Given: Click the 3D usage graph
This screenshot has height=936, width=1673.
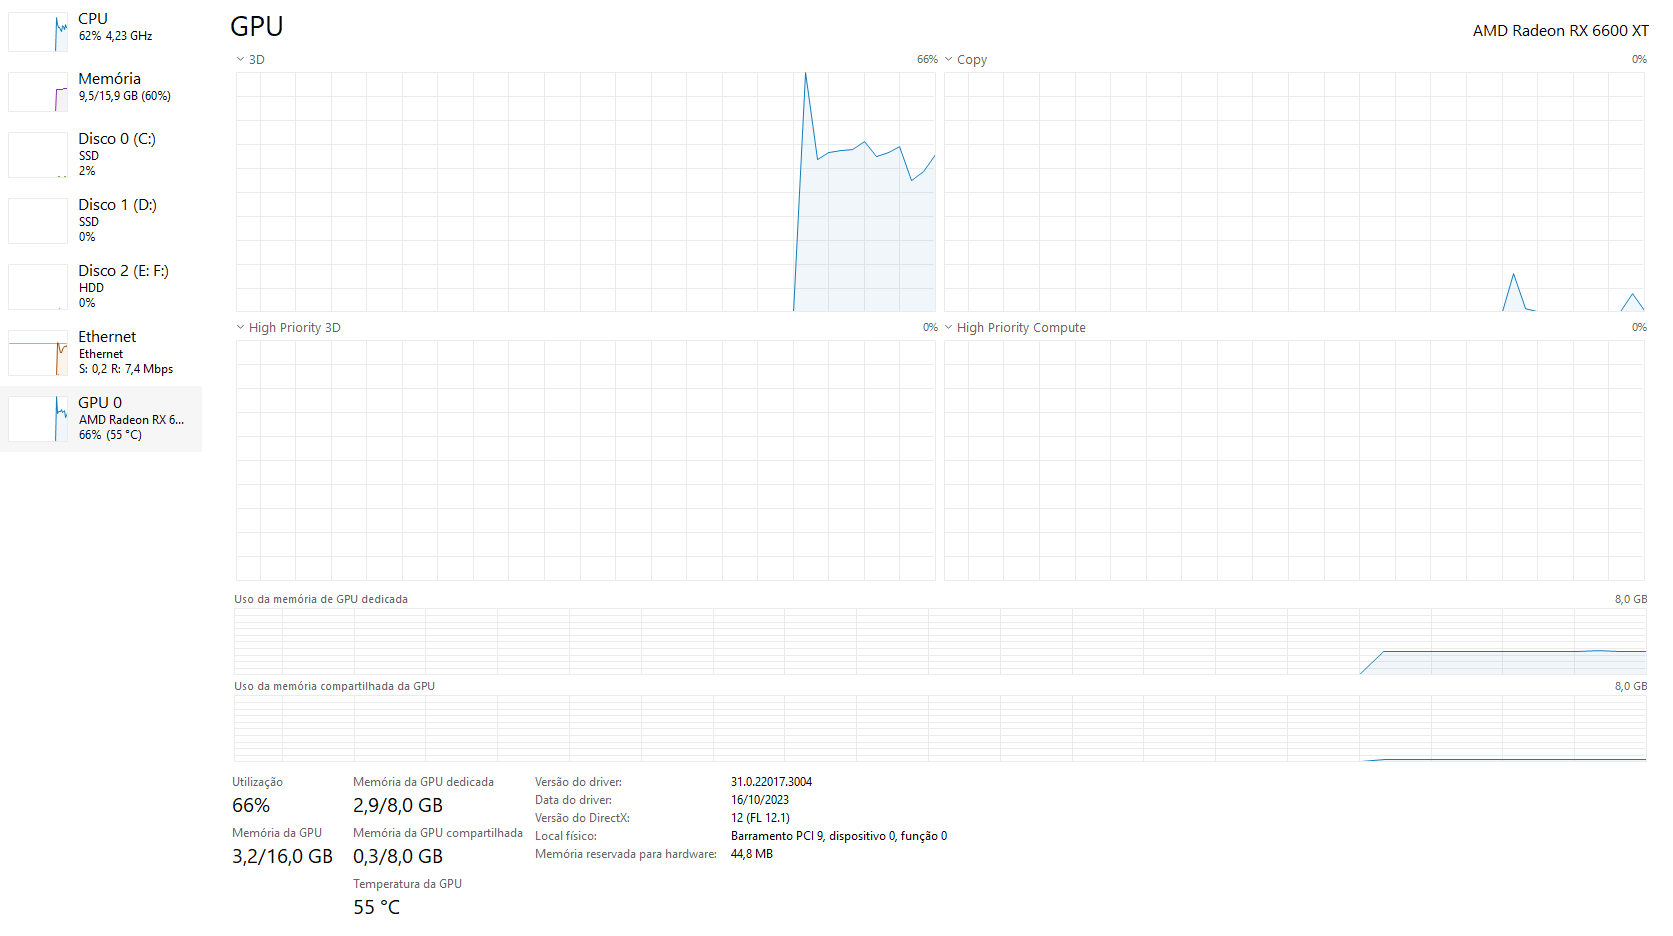Looking at the screenshot, I should tap(586, 191).
